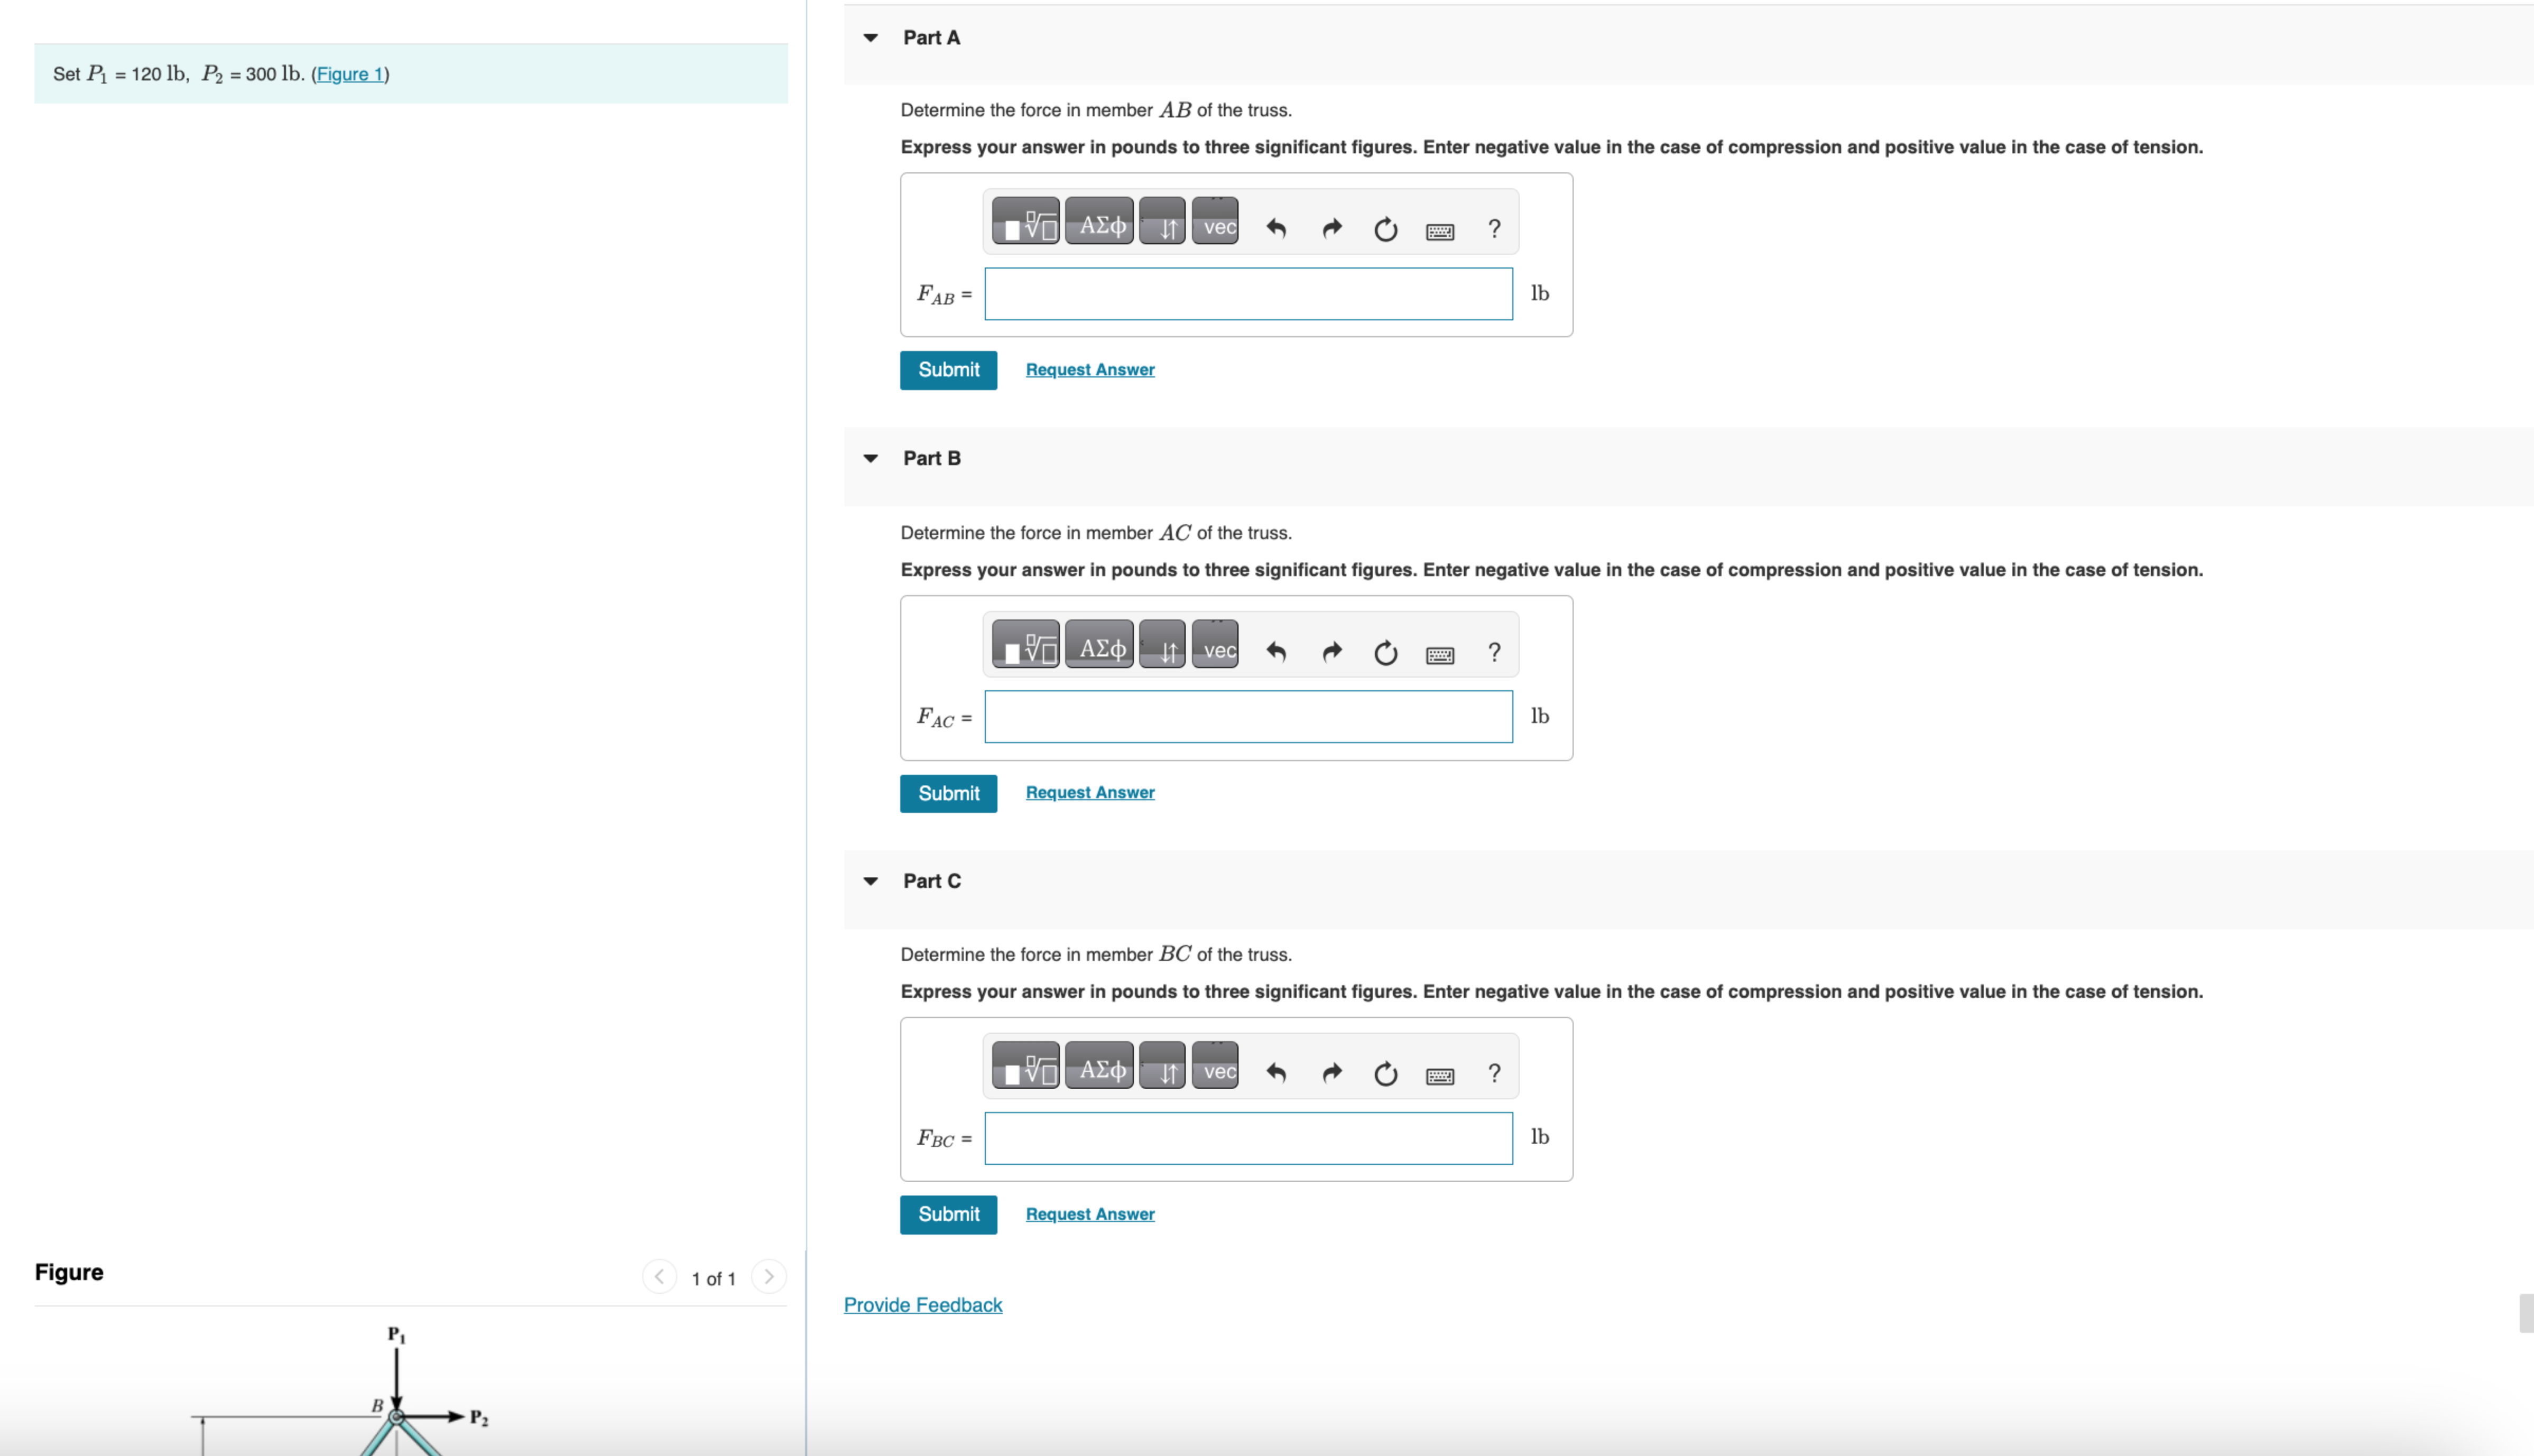Open Greek symbols menu in Part A toolbar
Image resolution: width=2534 pixels, height=1456 pixels.
coord(1100,224)
